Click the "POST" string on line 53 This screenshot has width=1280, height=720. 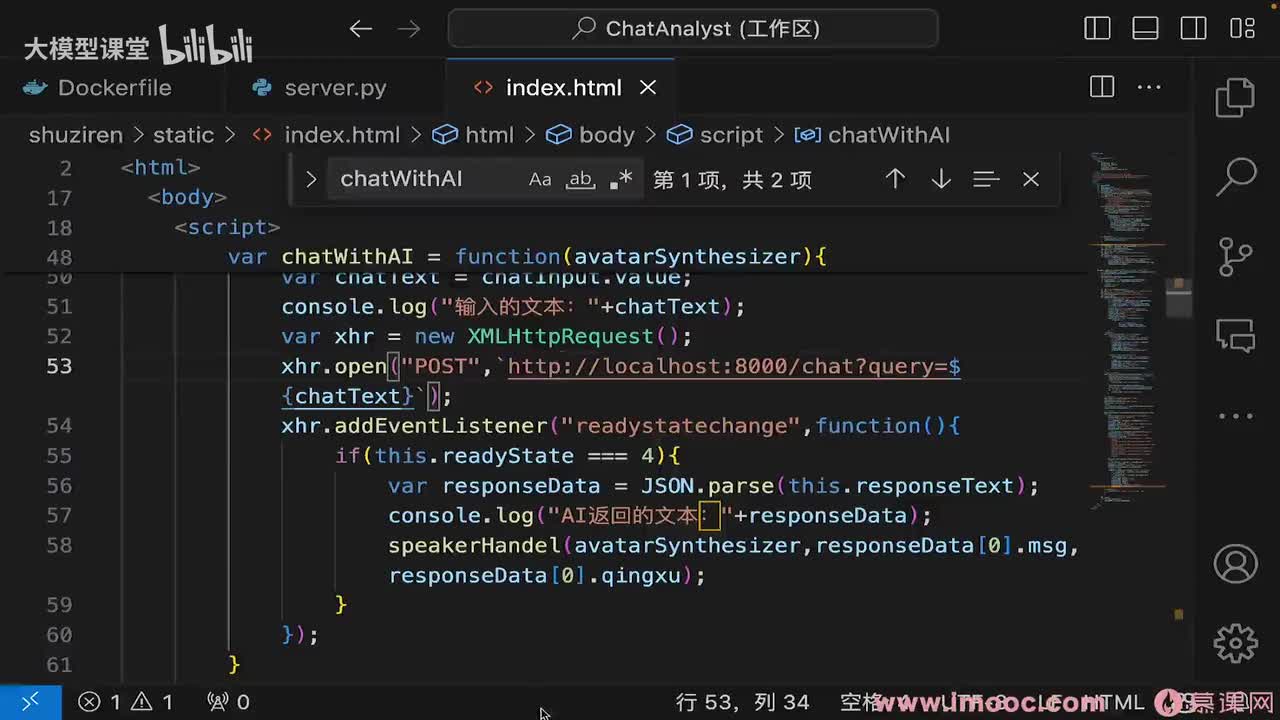441,366
